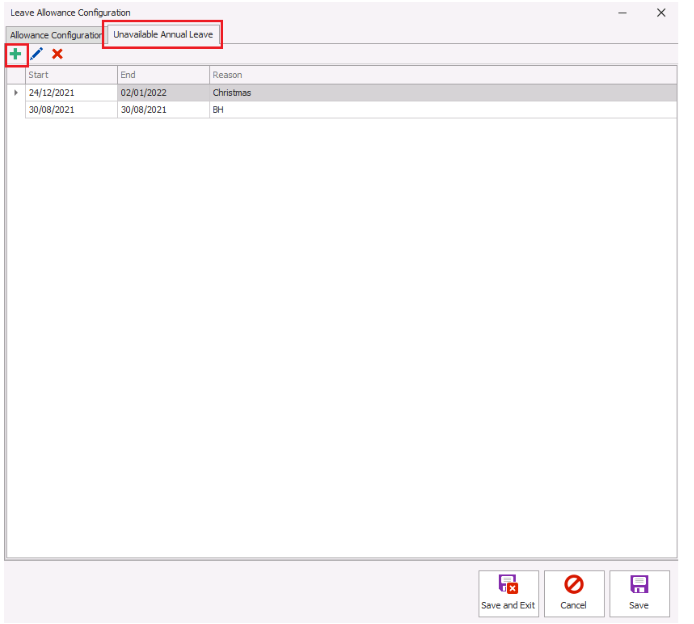The height and width of the screenshot is (624, 694).
Task: Sort by the Start column header
Action: [x=70, y=75]
